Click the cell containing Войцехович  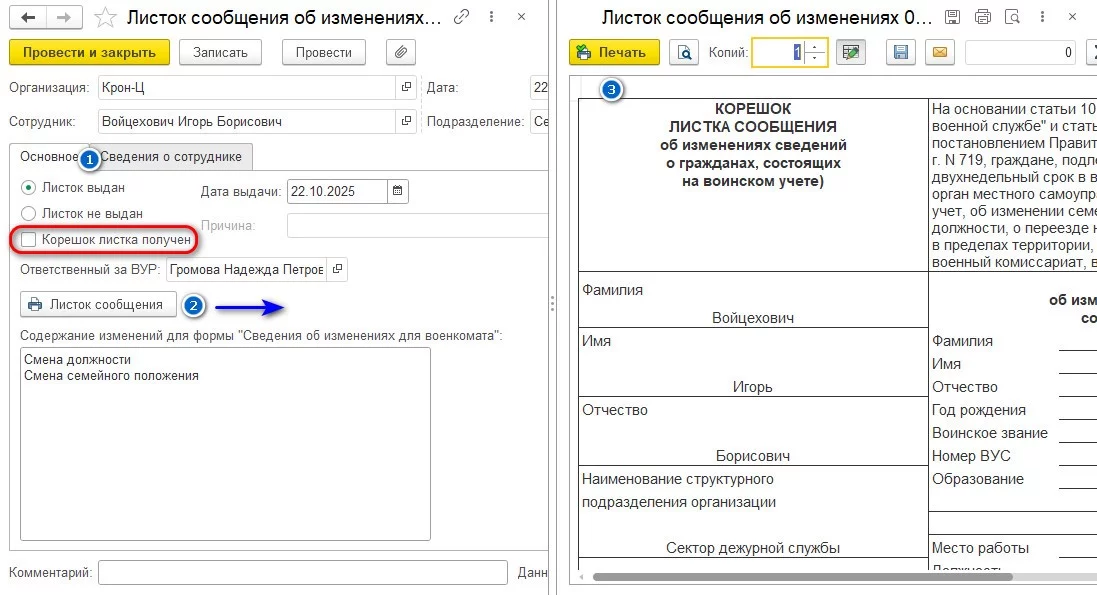pyautogui.click(x=753, y=300)
